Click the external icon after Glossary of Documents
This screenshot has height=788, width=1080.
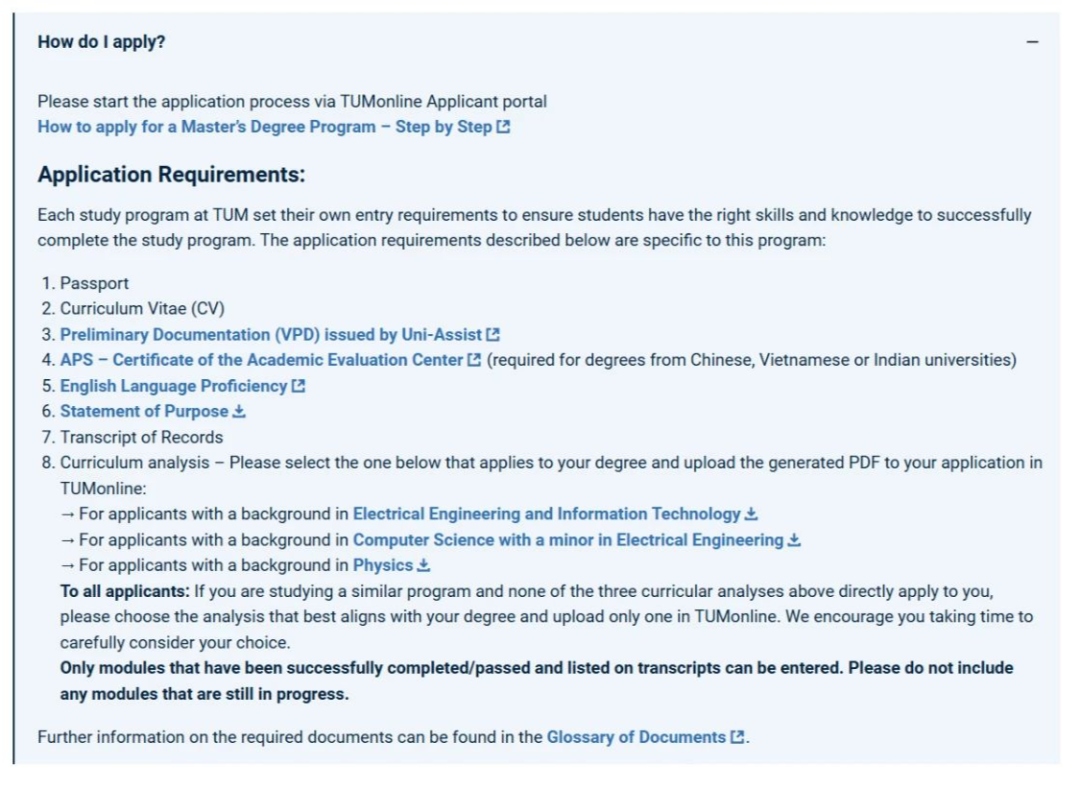pos(737,737)
